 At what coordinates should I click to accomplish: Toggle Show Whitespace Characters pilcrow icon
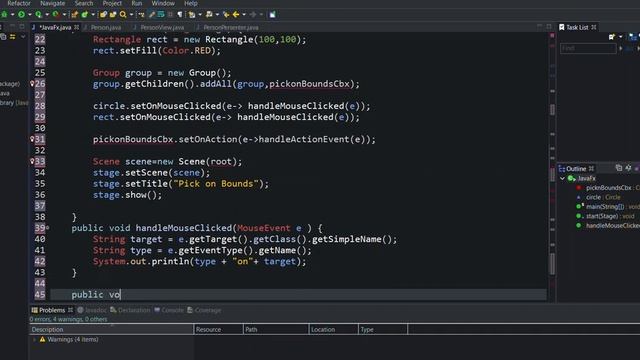coord(180,15)
